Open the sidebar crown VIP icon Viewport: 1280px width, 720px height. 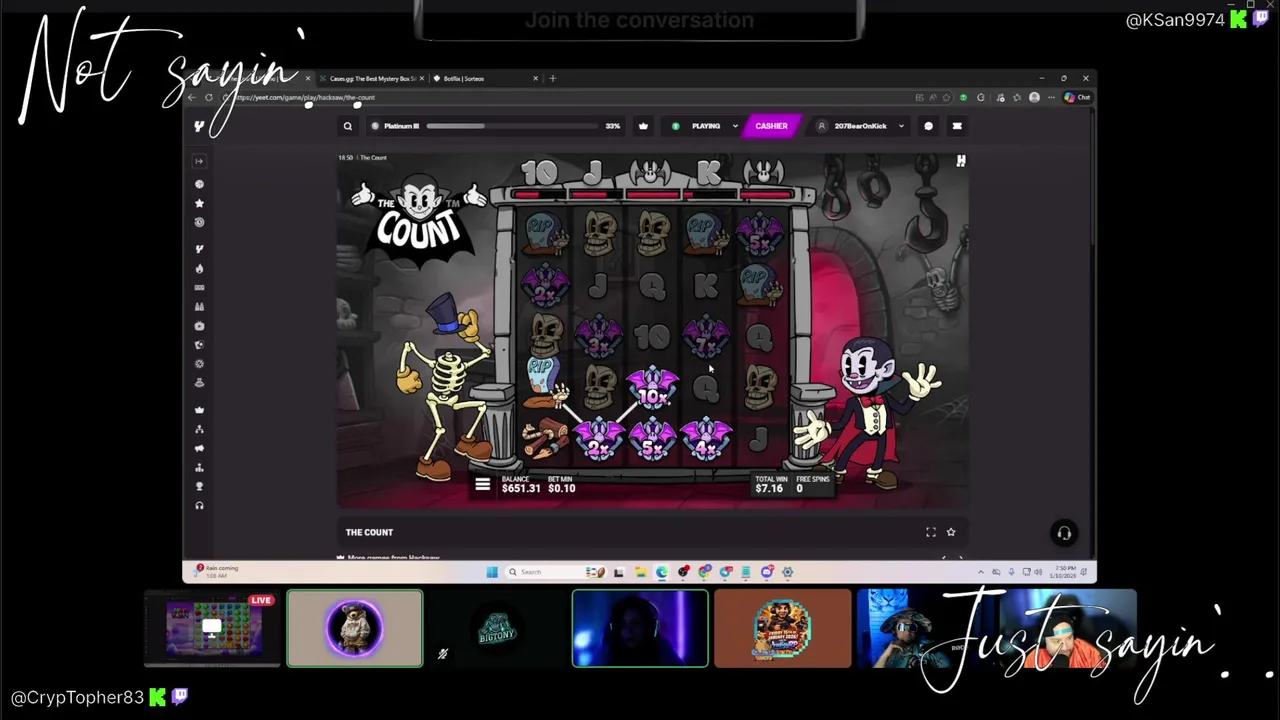pos(199,409)
